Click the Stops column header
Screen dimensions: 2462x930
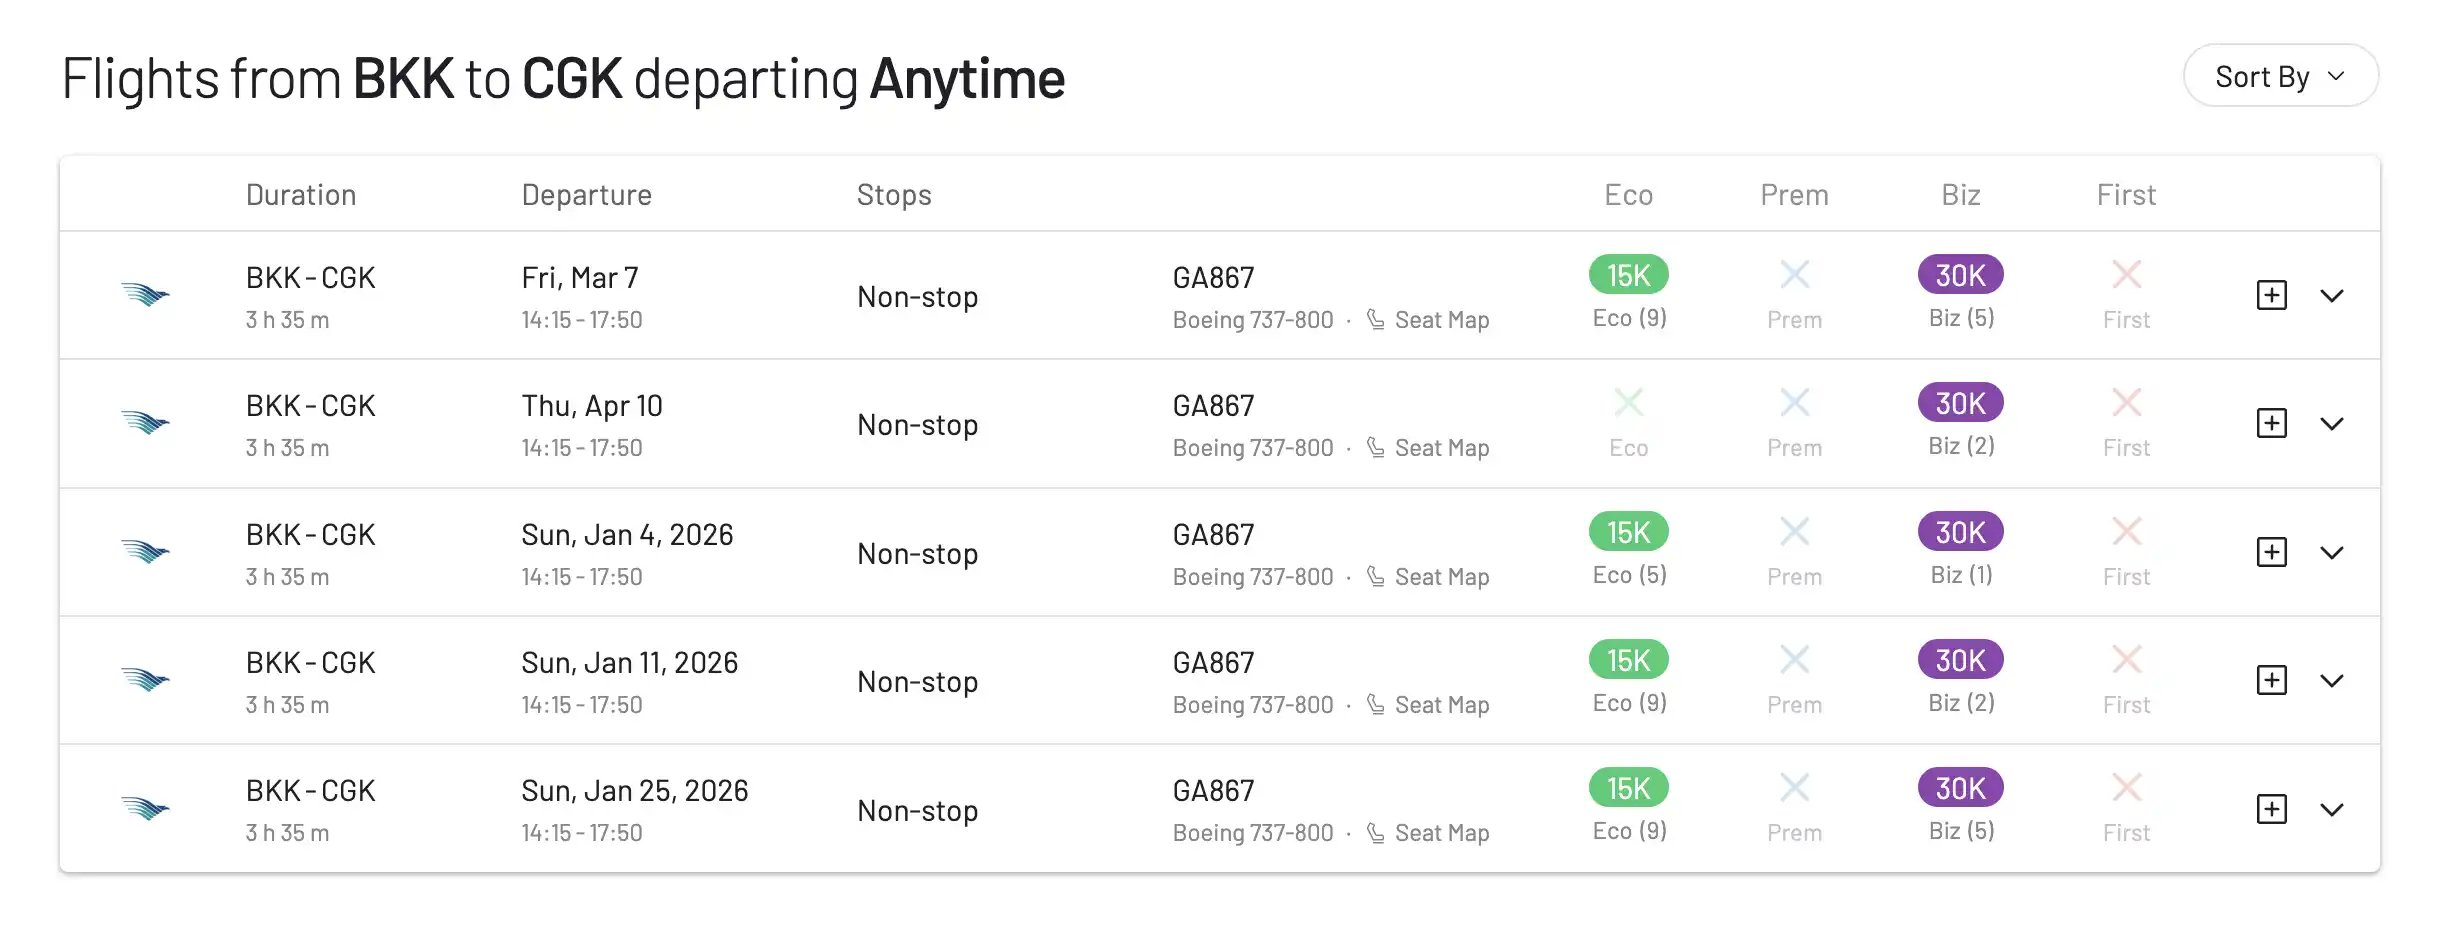(x=894, y=195)
